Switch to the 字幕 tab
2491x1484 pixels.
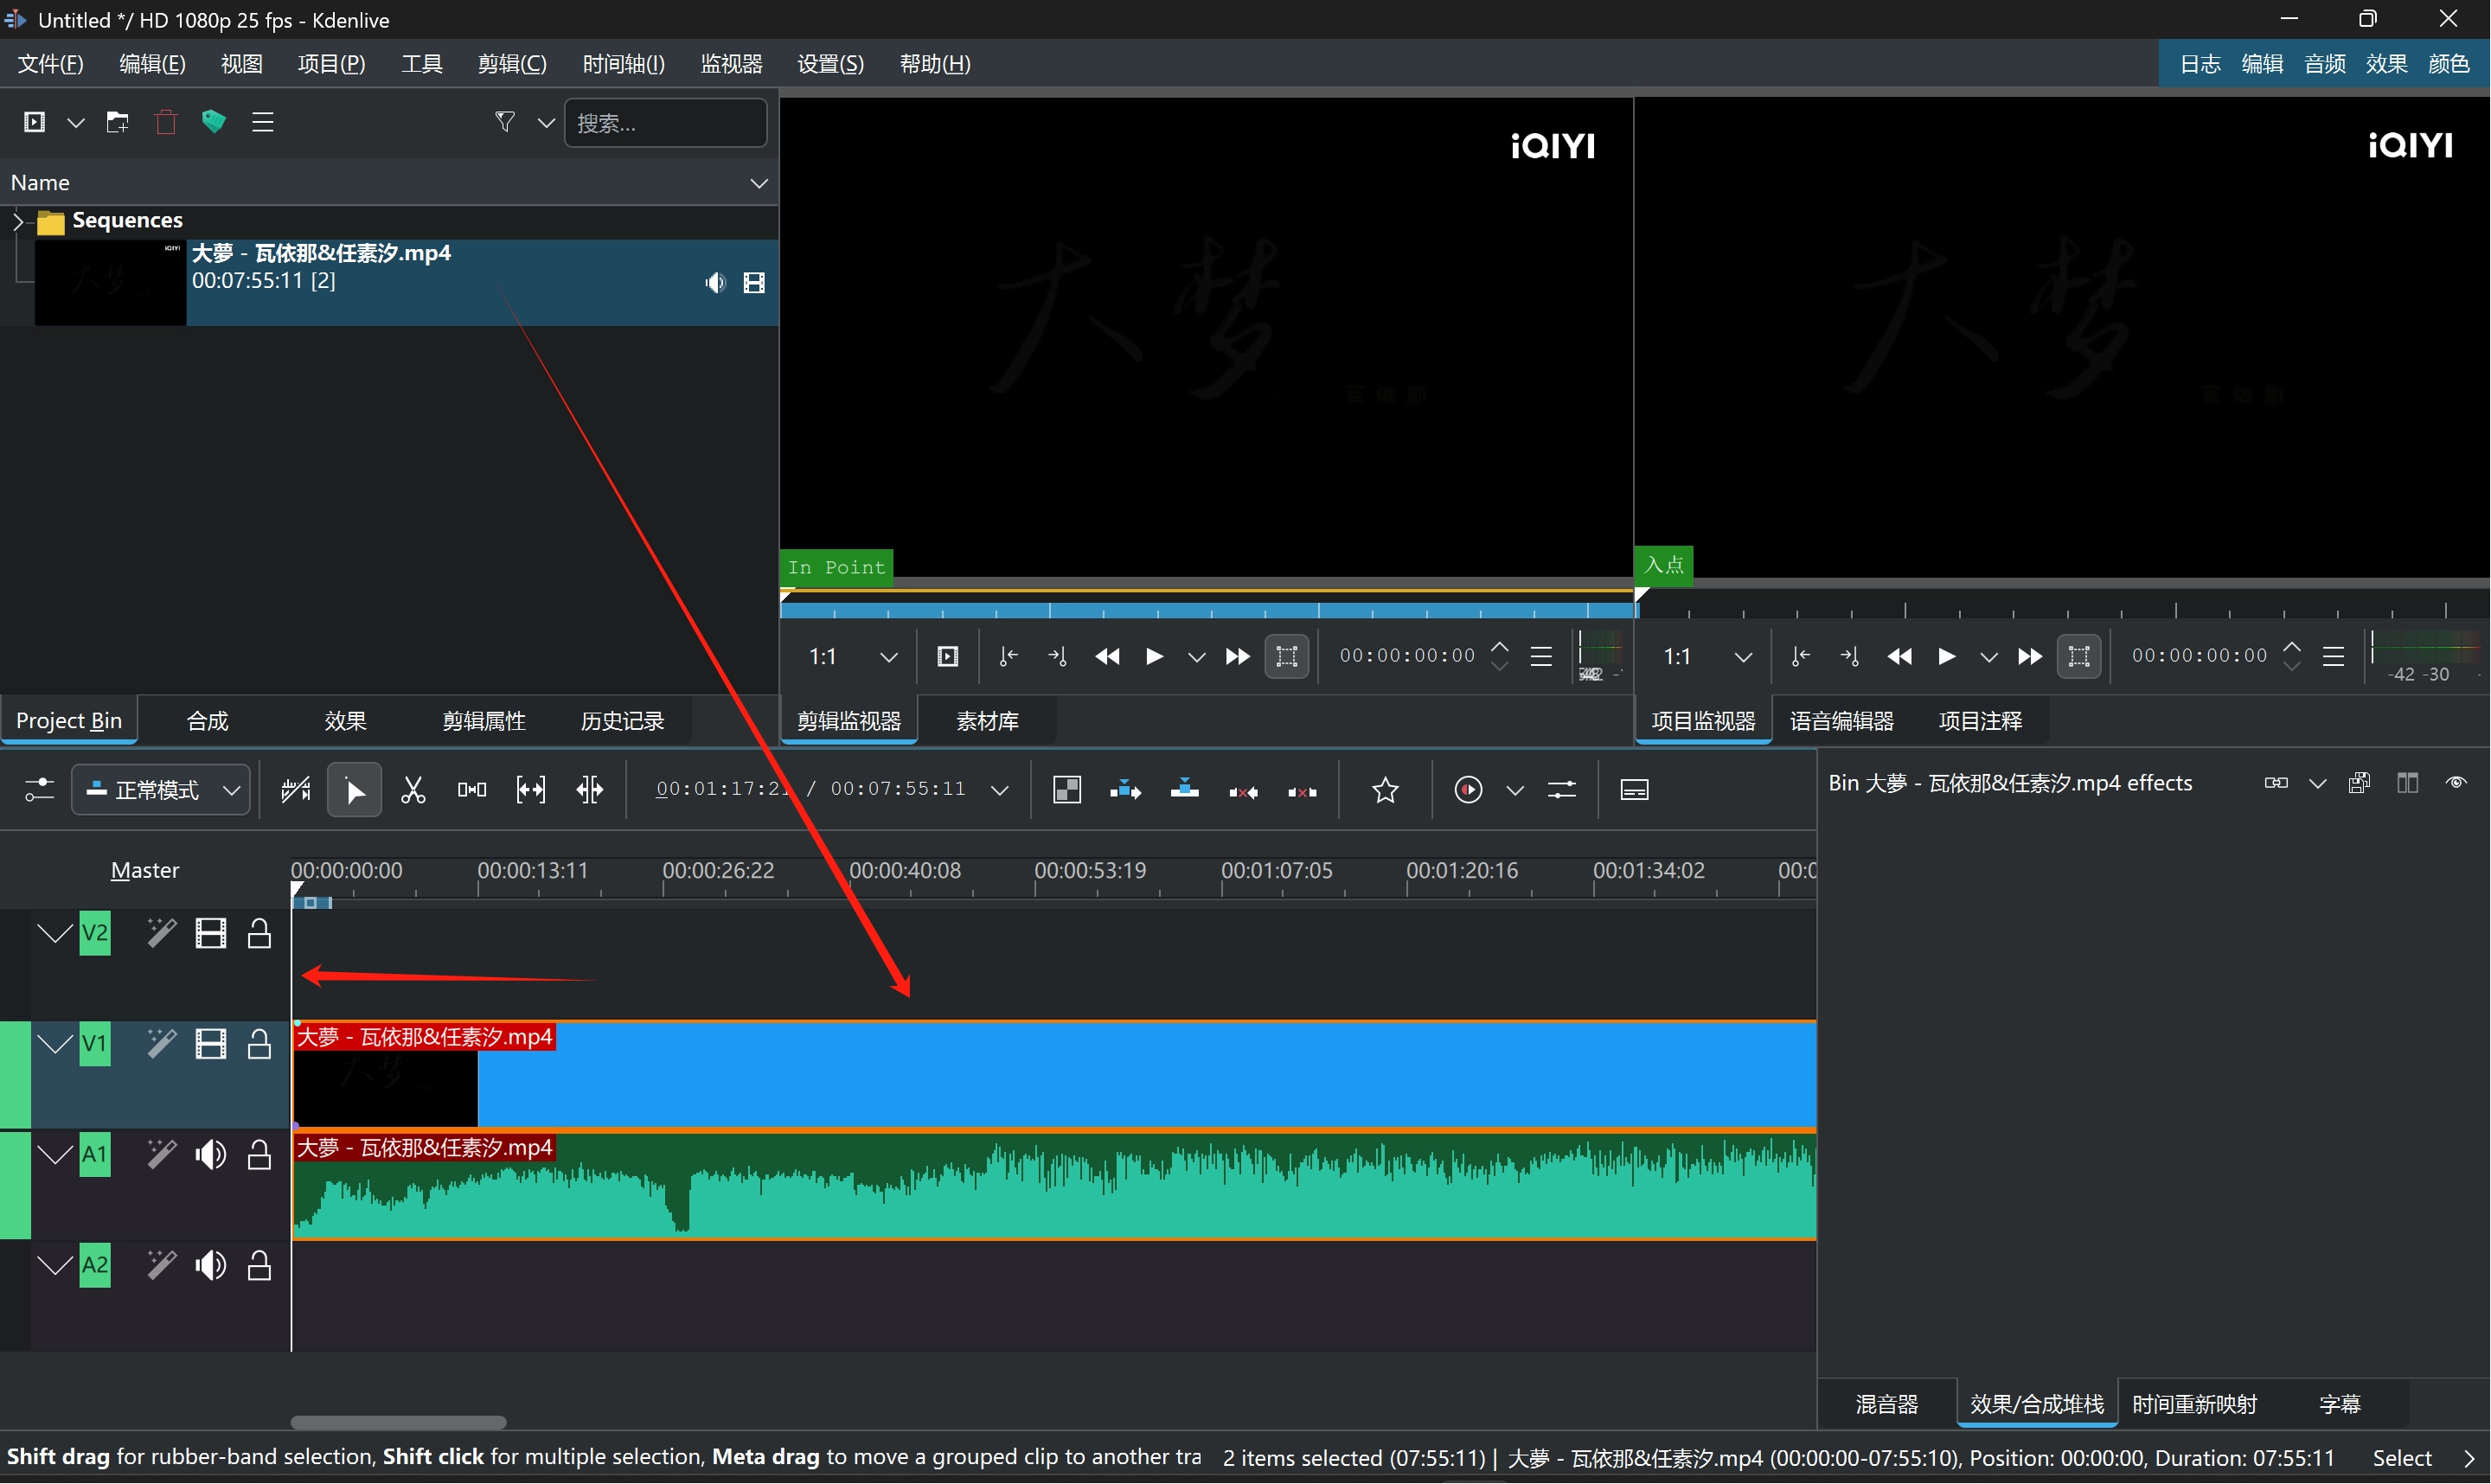[x=2340, y=1405]
